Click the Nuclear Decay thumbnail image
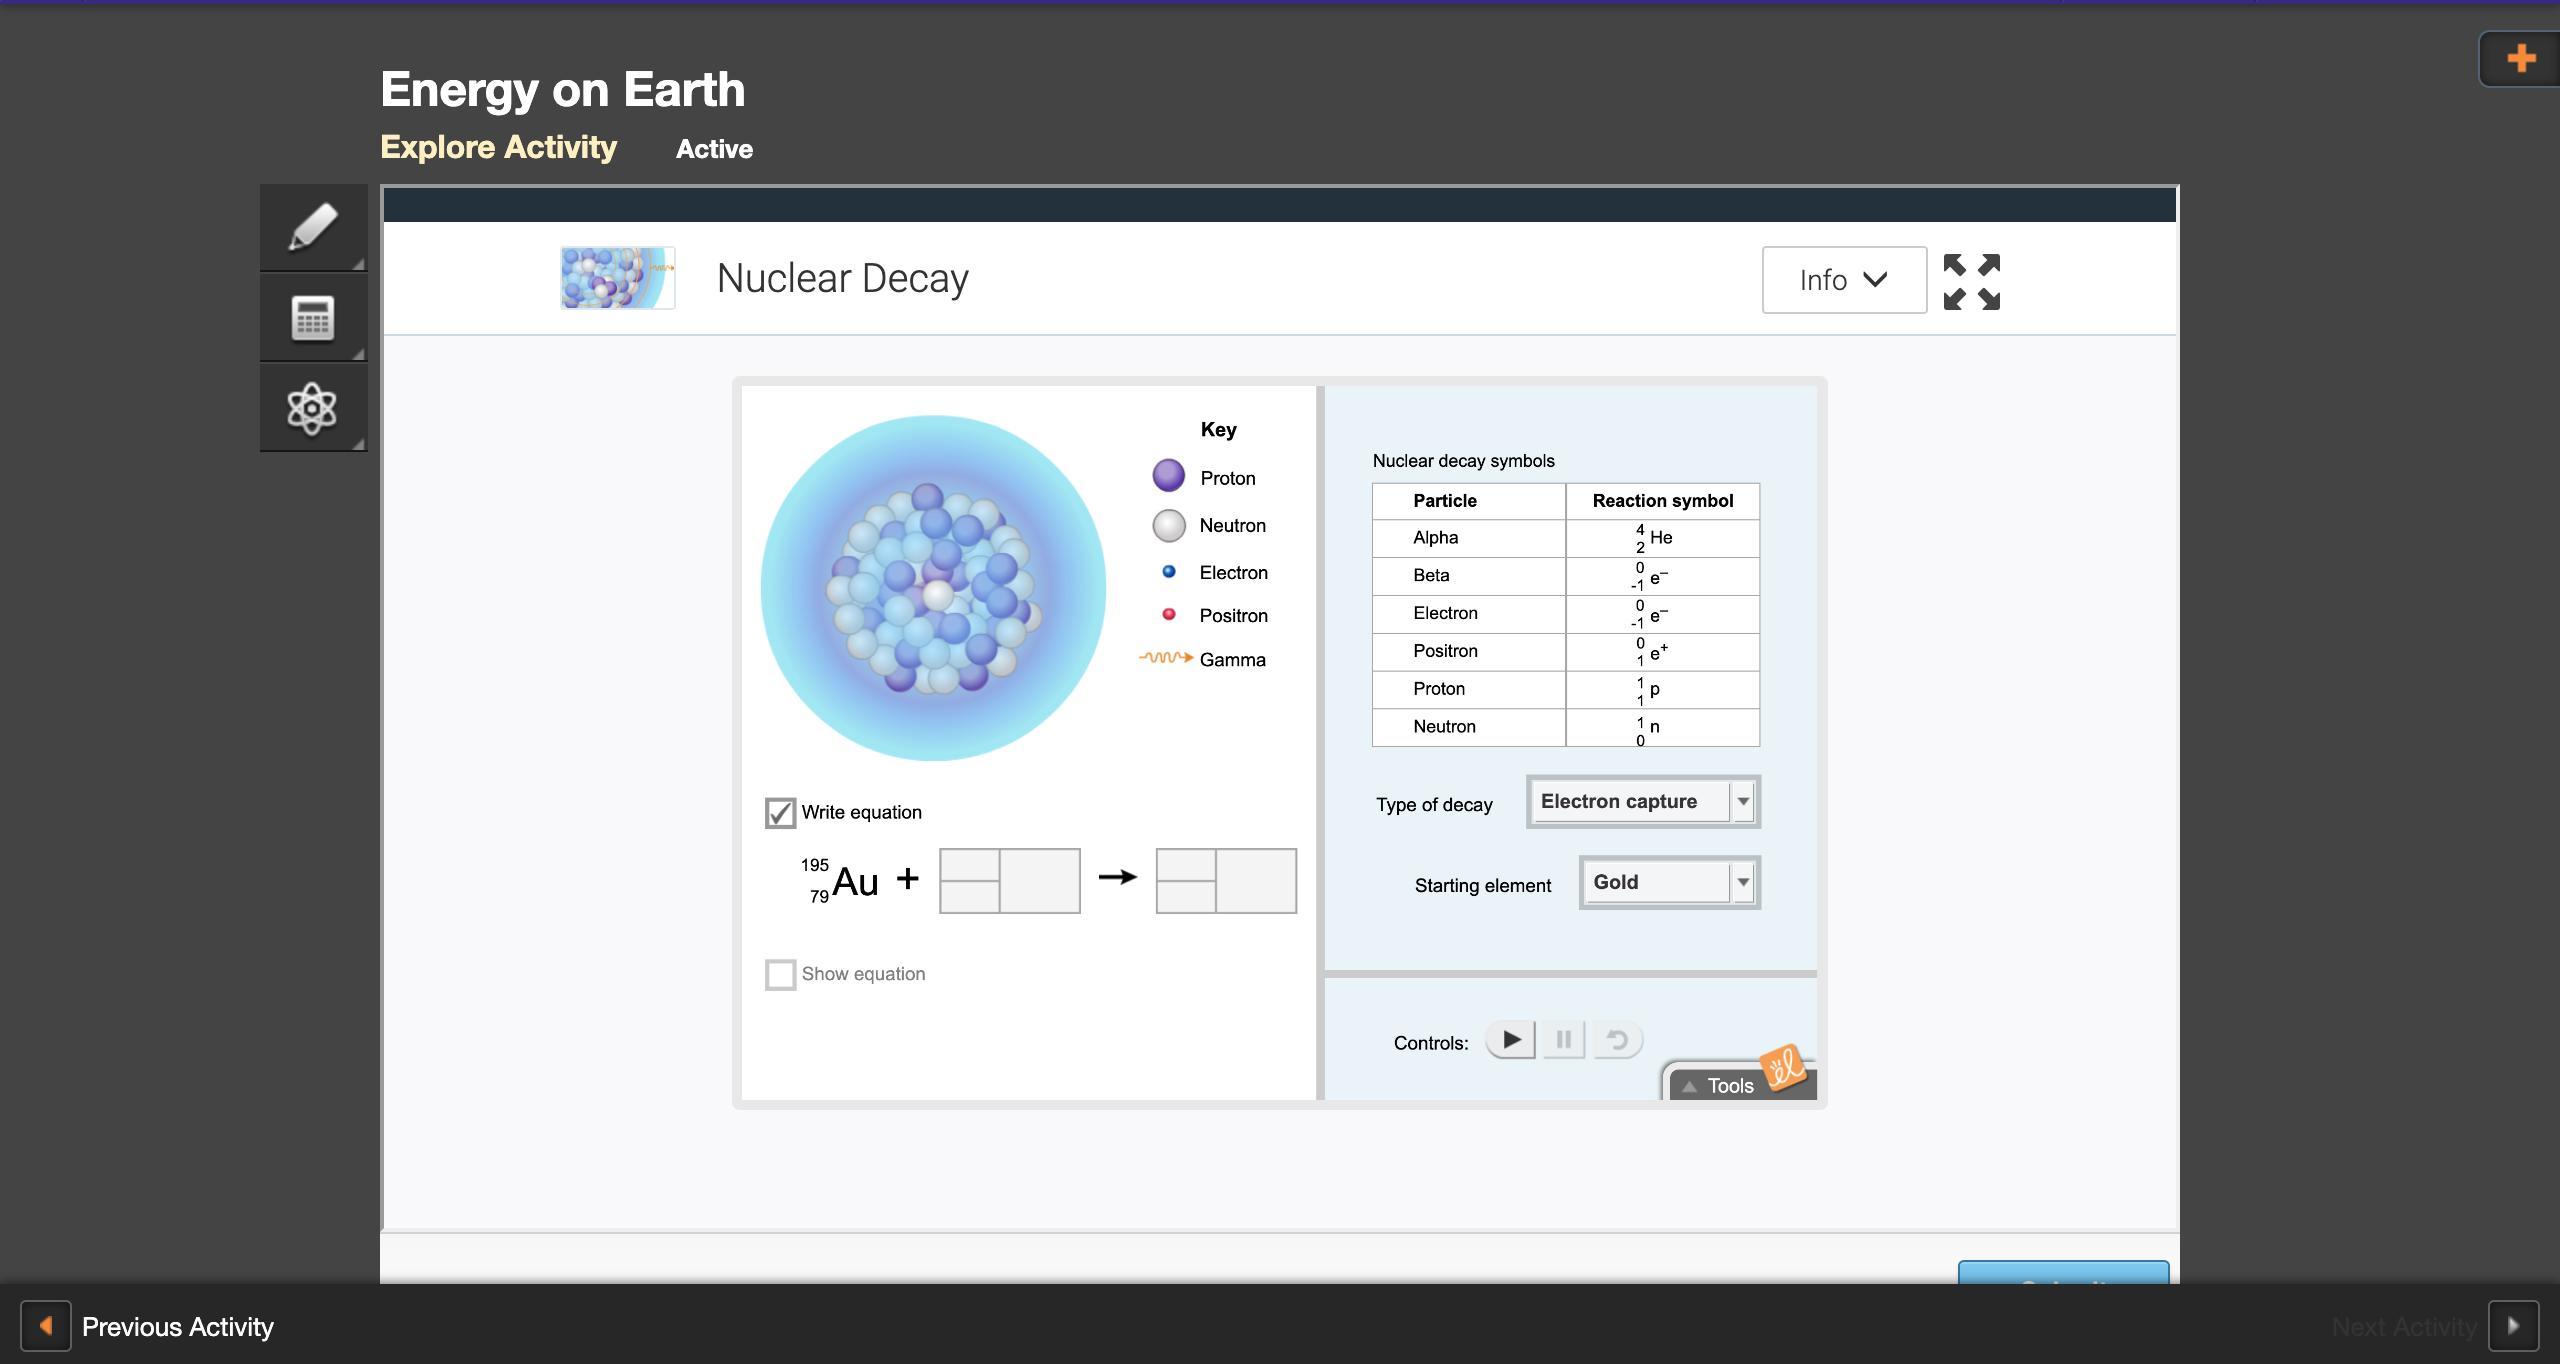Viewport: 2560px width, 1364px height. 617,278
